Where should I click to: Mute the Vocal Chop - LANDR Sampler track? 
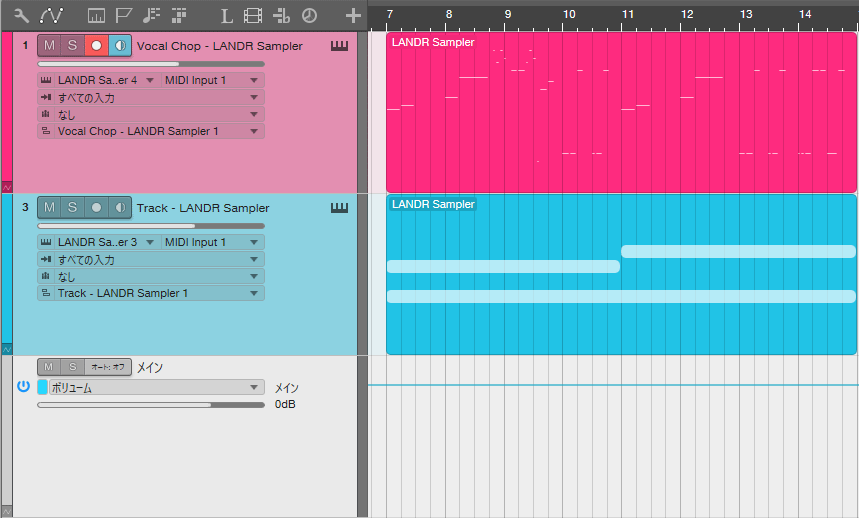[49, 45]
